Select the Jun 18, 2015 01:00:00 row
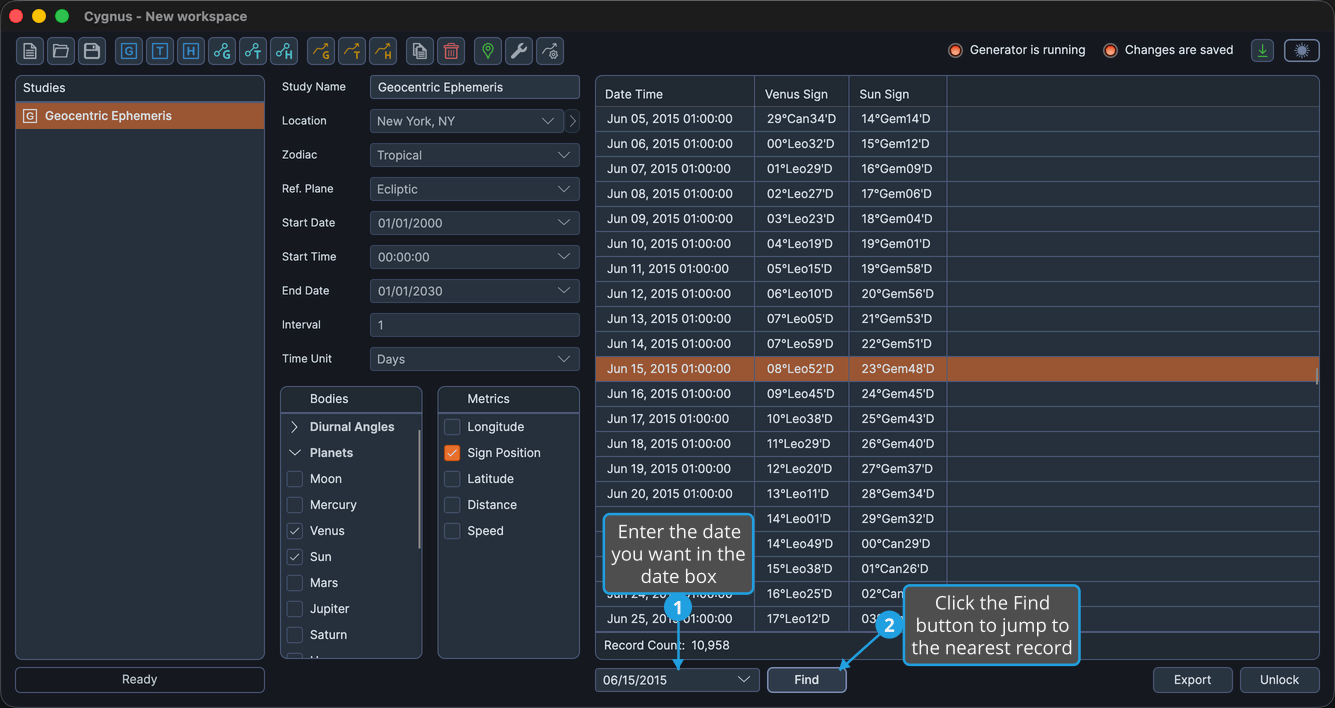Screen dimensions: 1335x708 [957, 444]
